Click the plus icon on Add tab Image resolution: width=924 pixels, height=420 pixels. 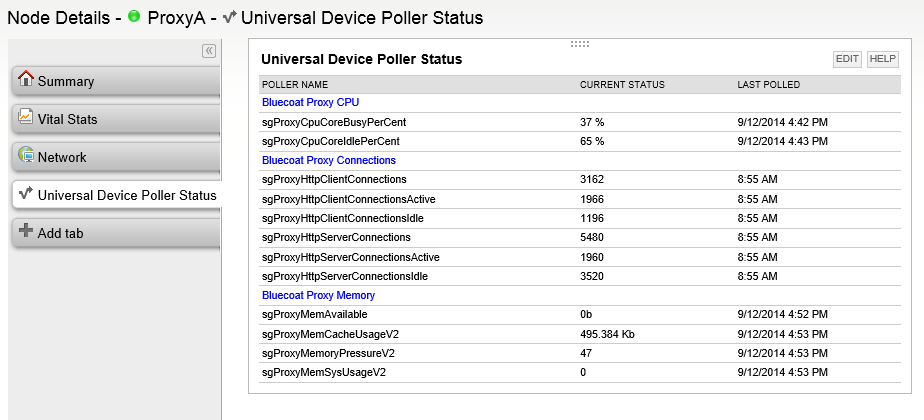pyautogui.click(x=26, y=230)
